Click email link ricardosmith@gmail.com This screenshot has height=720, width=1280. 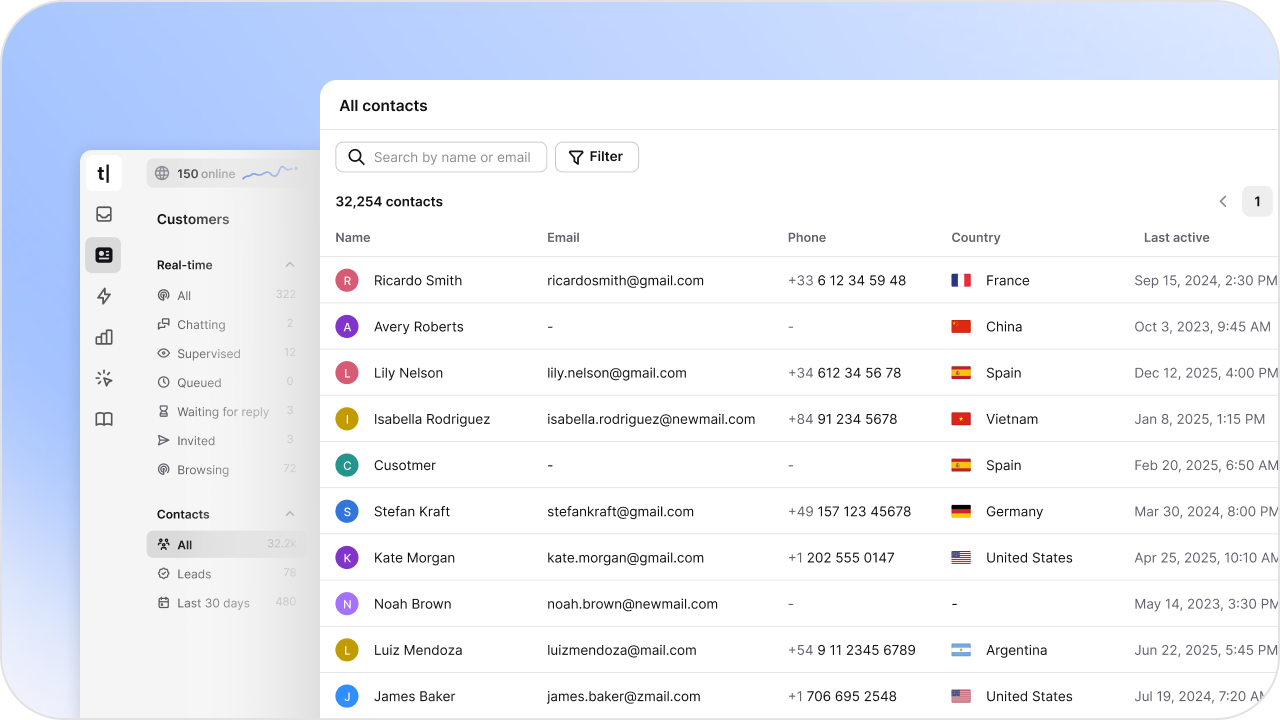coord(625,280)
